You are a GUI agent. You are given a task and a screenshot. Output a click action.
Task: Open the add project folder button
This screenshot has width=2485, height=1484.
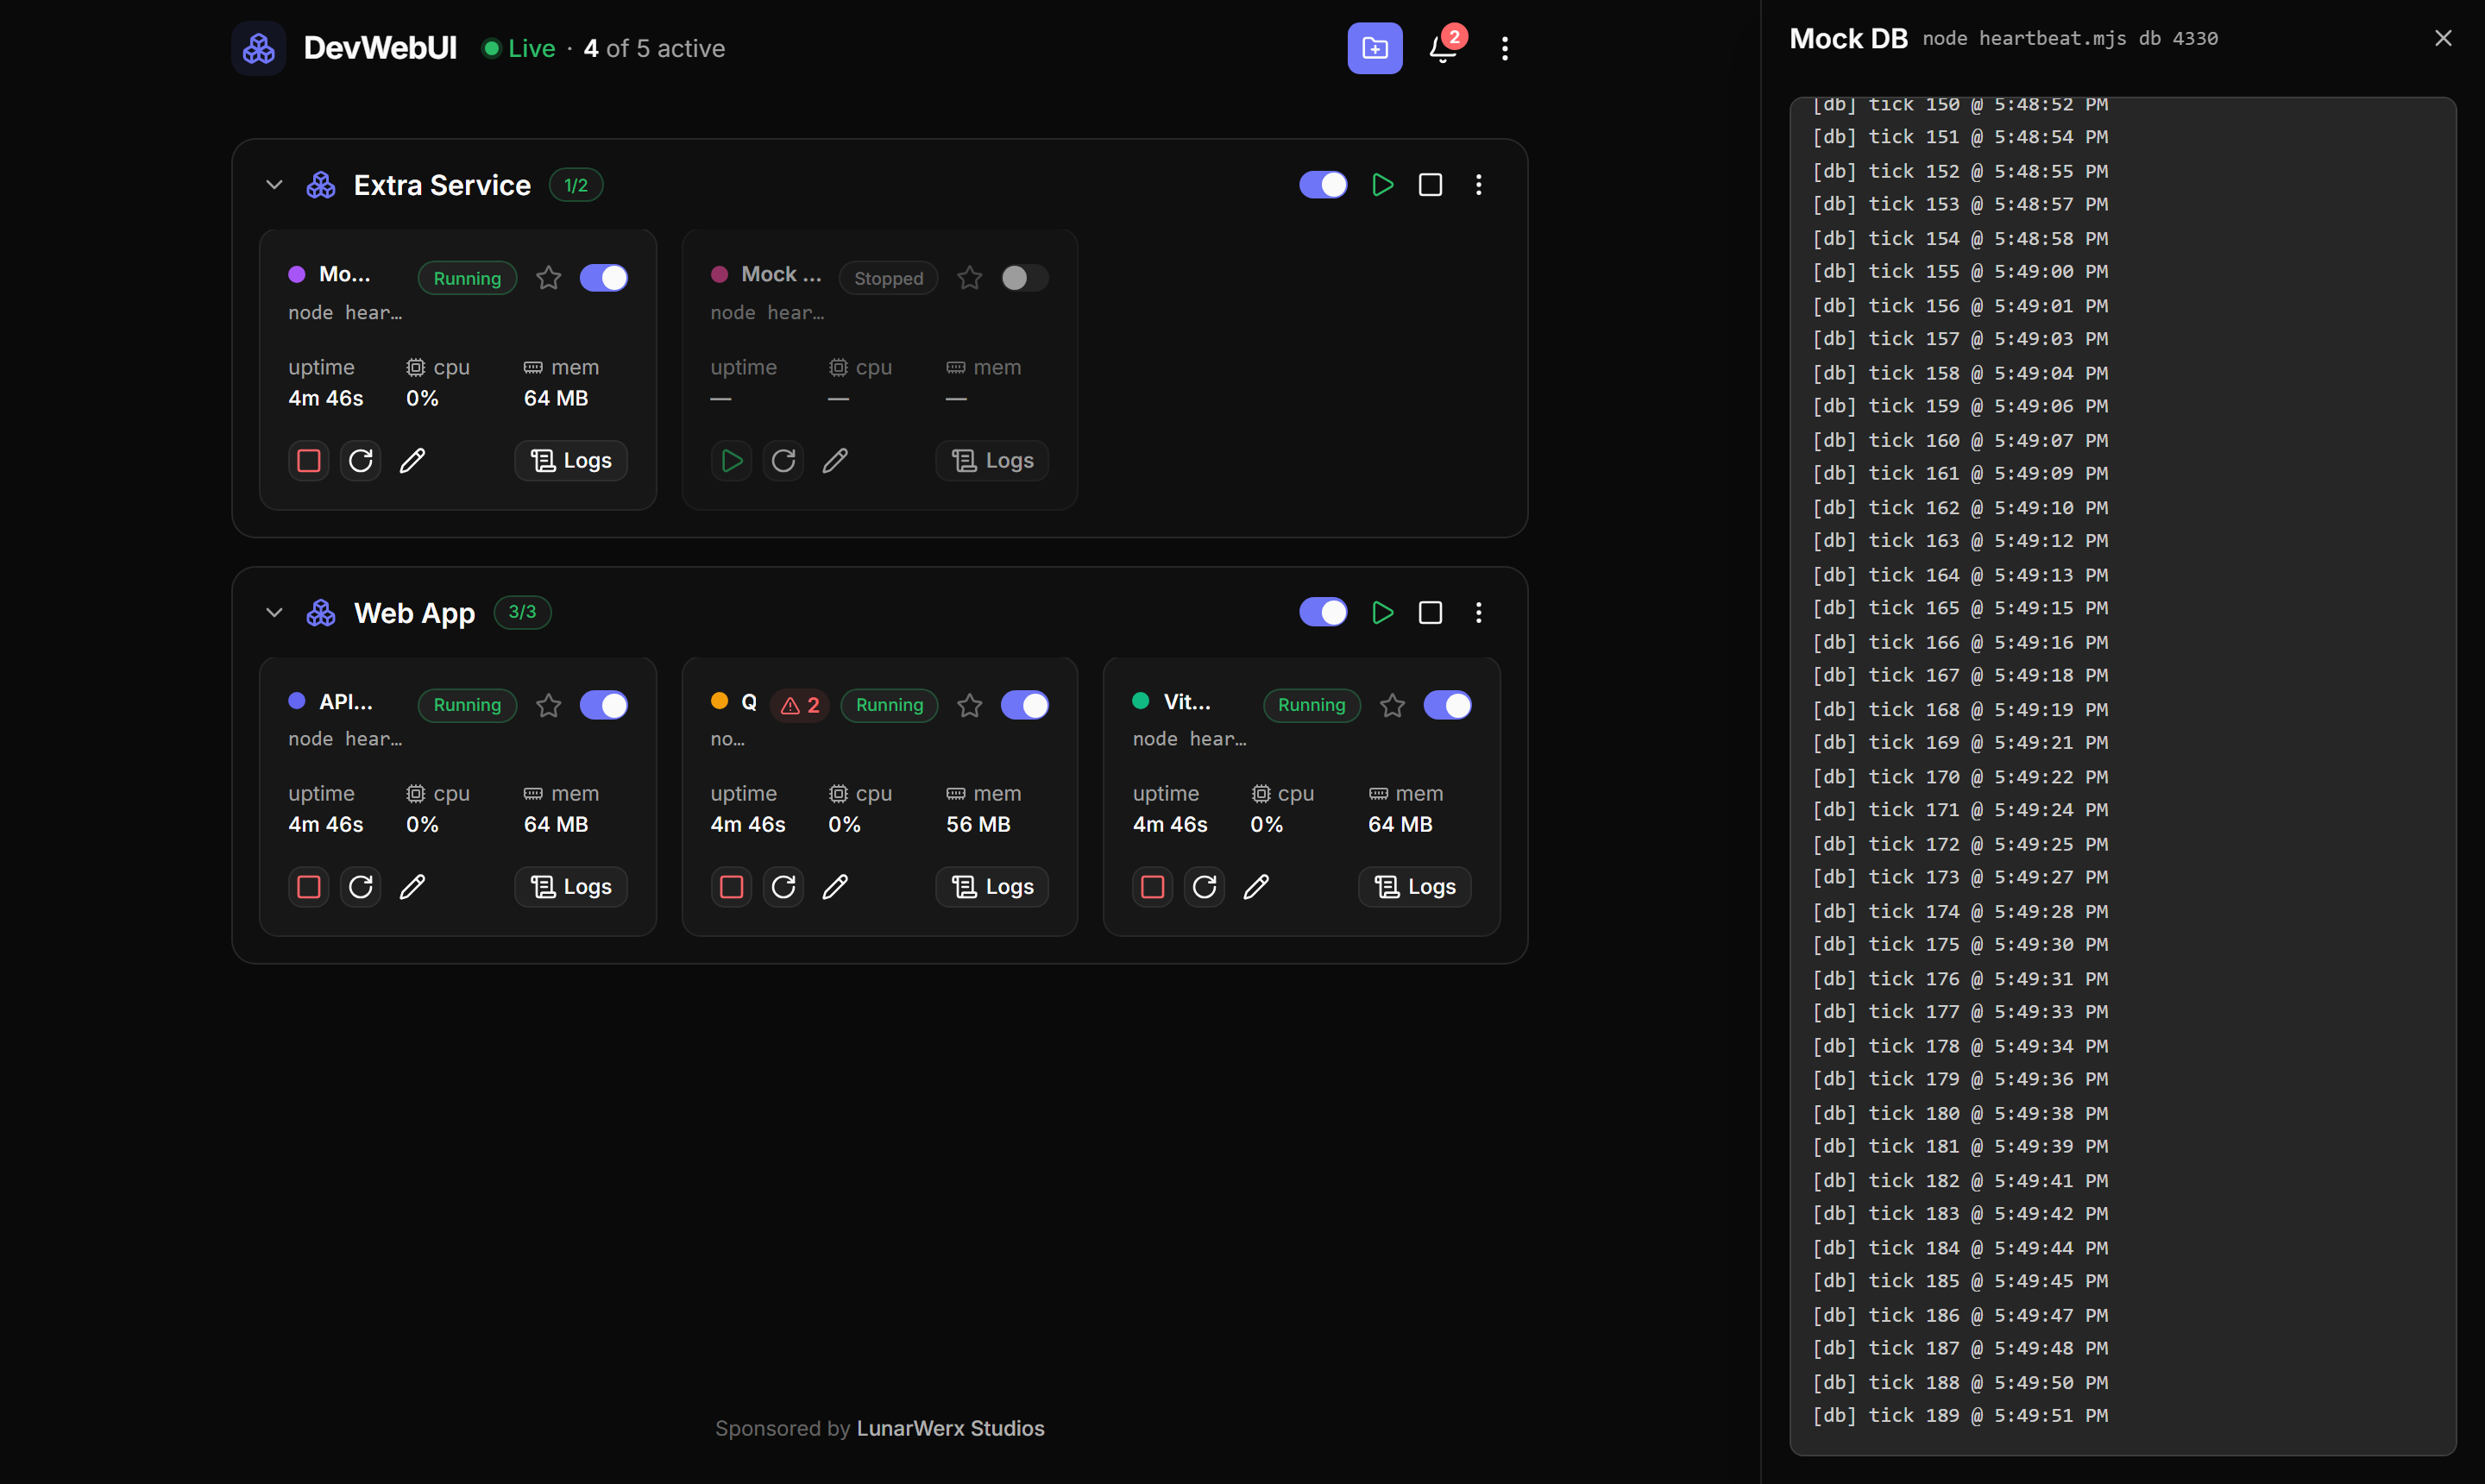pos(1374,48)
